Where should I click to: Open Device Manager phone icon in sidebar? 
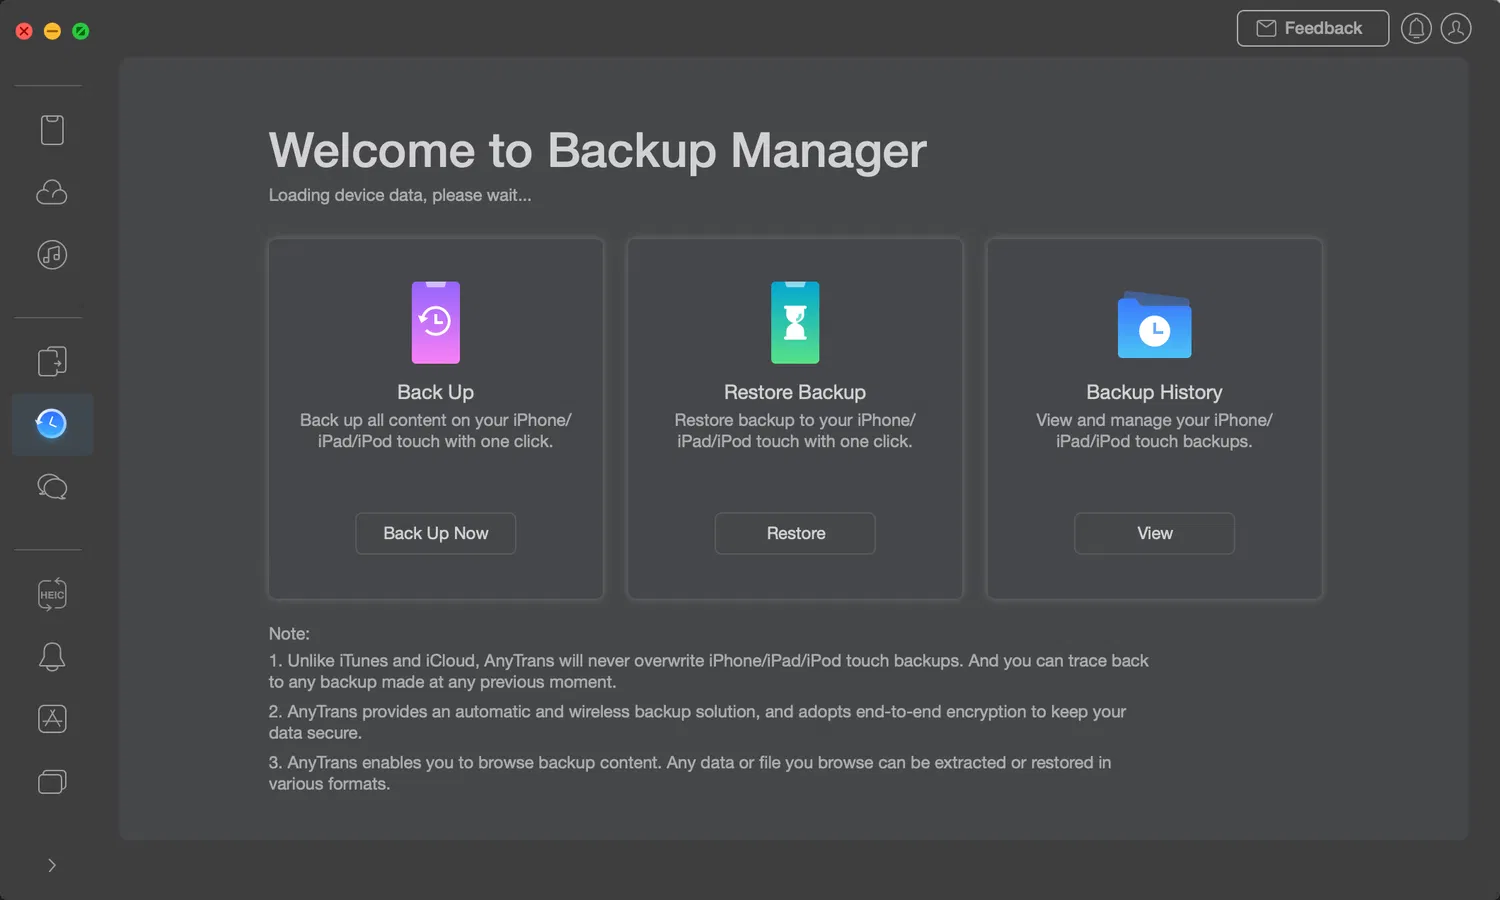click(52, 130)
